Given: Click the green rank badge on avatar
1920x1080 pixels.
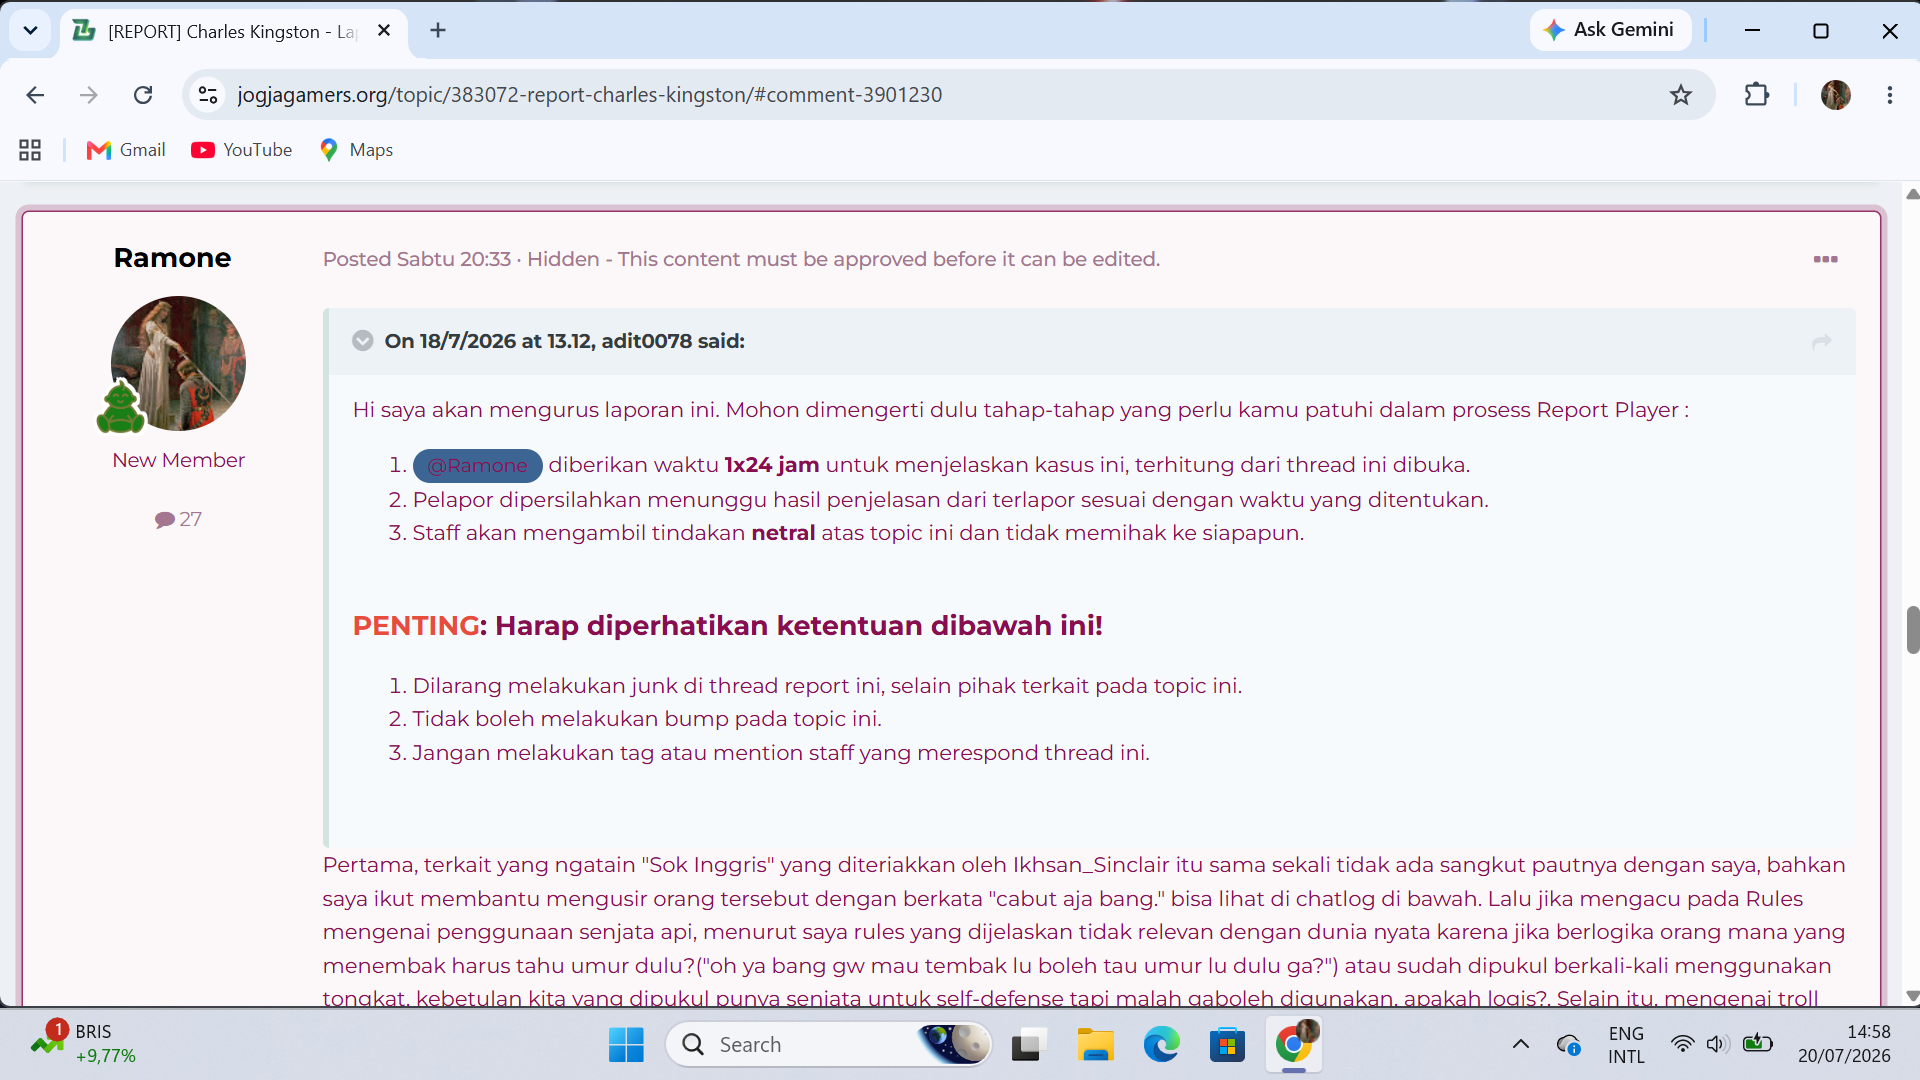Looking at the screenshot, I should tap(120, 408).
